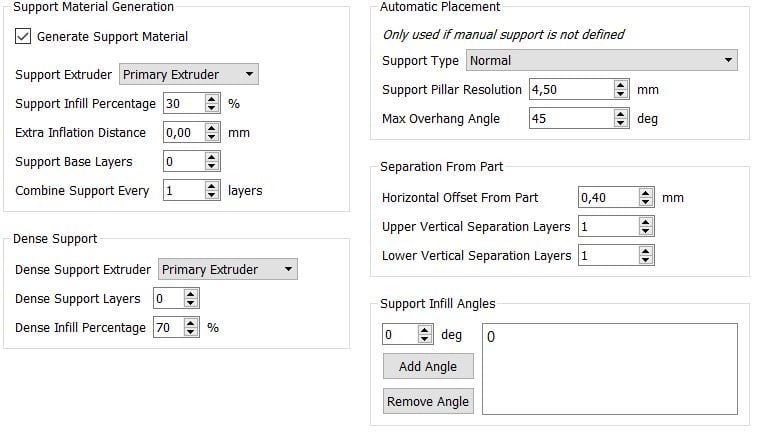Open the Support Type dropdown

[x=602, y=60]
